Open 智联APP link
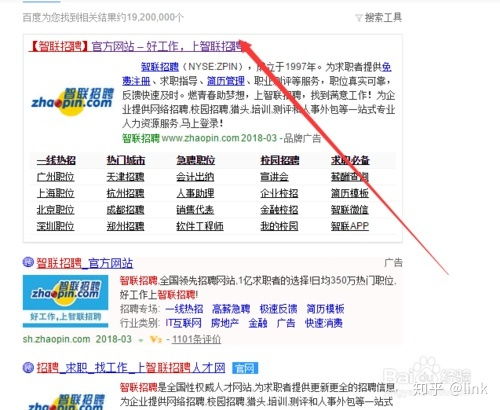The width and height of the screenshot is (500, 410). [x=350, y=226]
